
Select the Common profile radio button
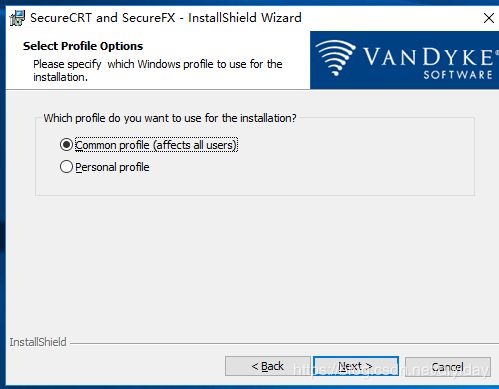coord(66,145)
